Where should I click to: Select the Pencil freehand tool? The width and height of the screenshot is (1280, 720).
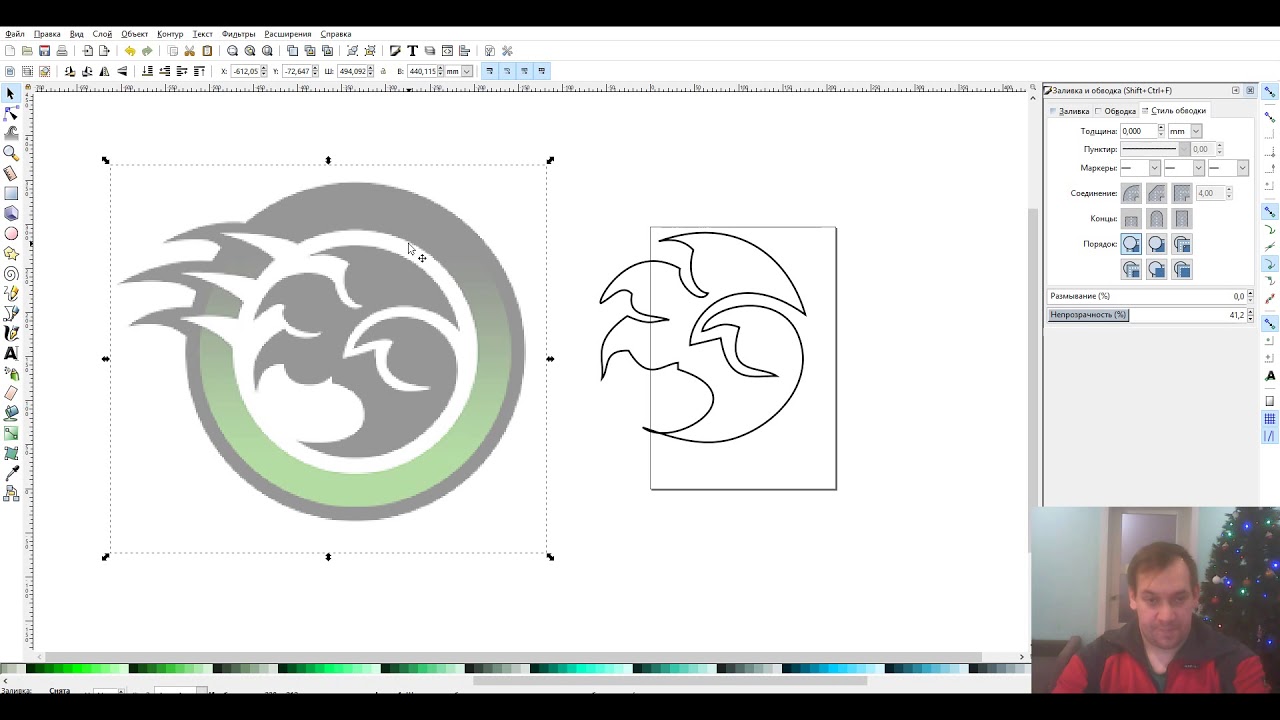(11, 293)
